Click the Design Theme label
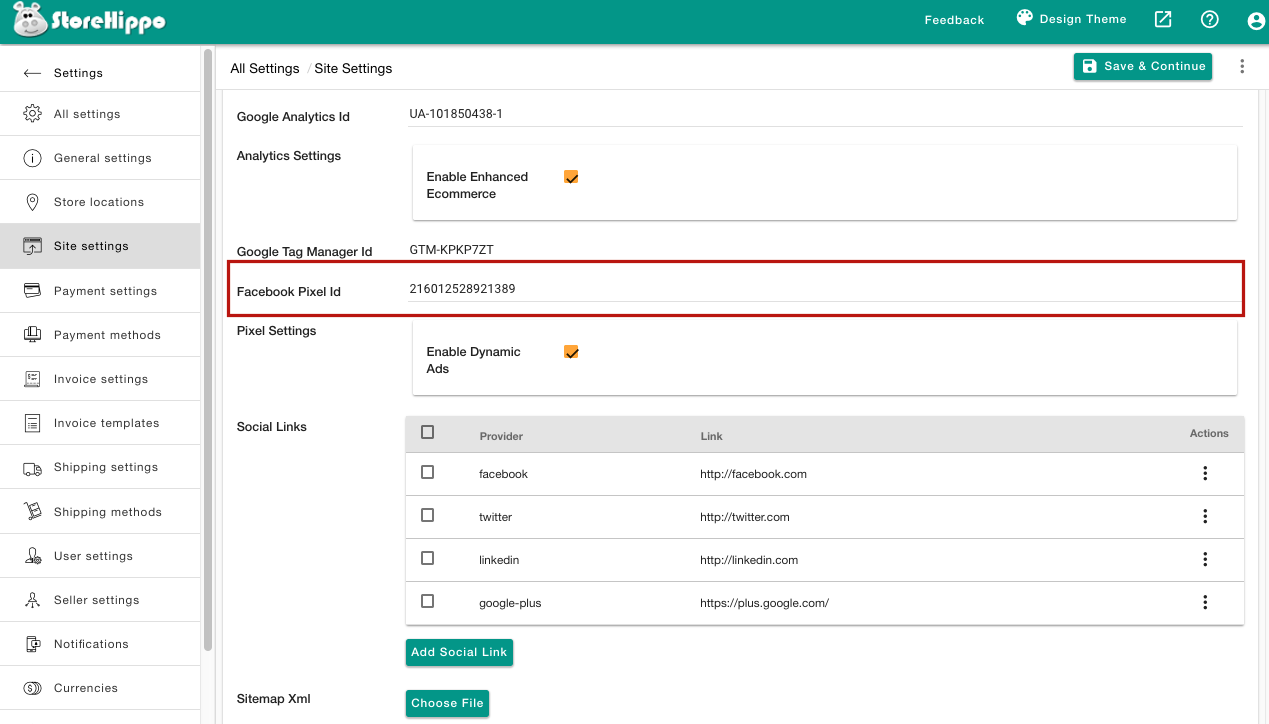1269x724 pixels. click(1083, 19)
